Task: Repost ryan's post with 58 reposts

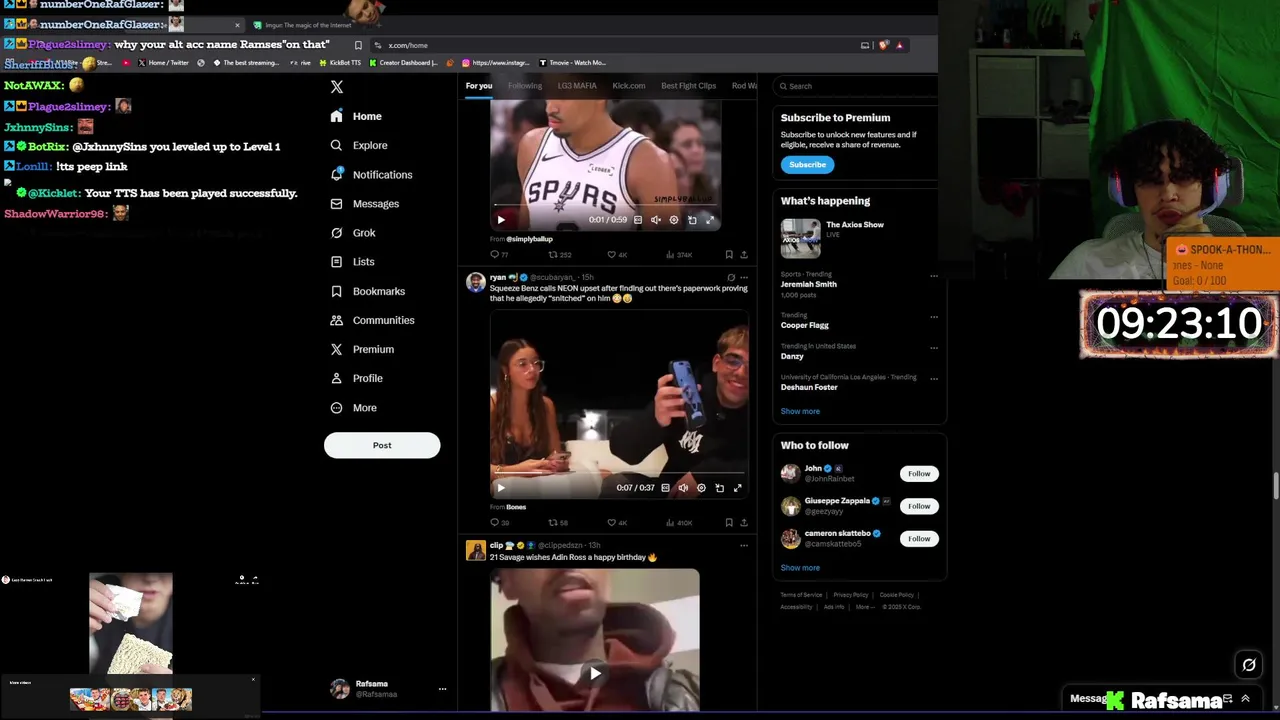Action: pyautogui.click(x=558, y=523)
